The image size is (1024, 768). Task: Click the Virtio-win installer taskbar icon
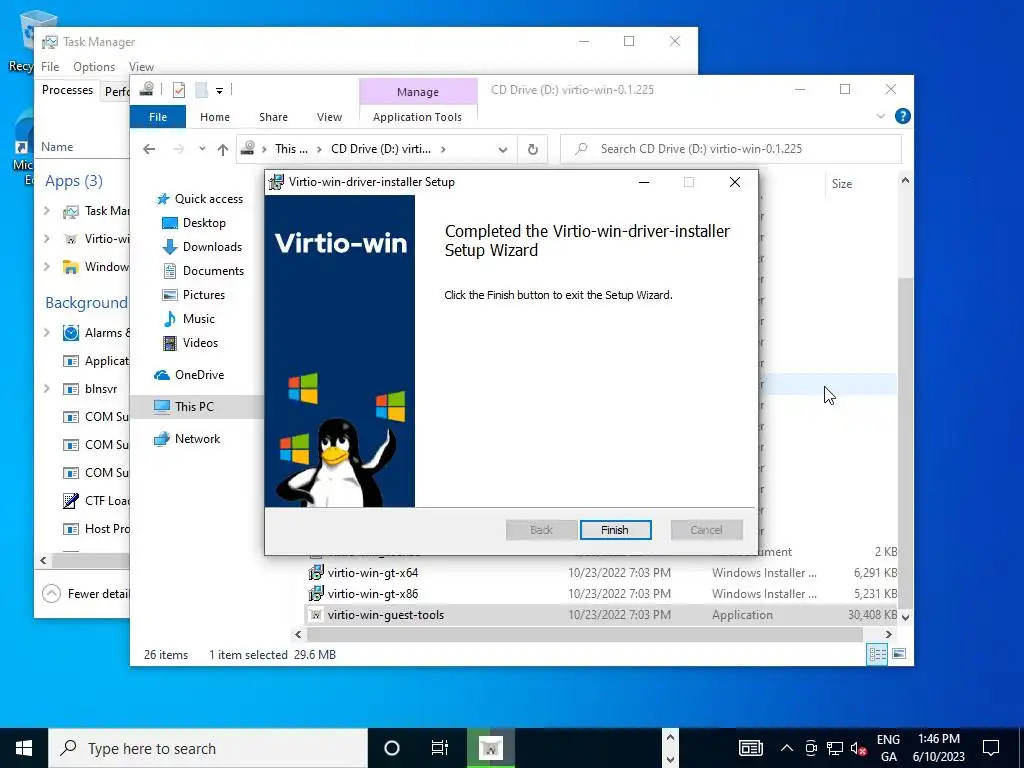point(490,748)
